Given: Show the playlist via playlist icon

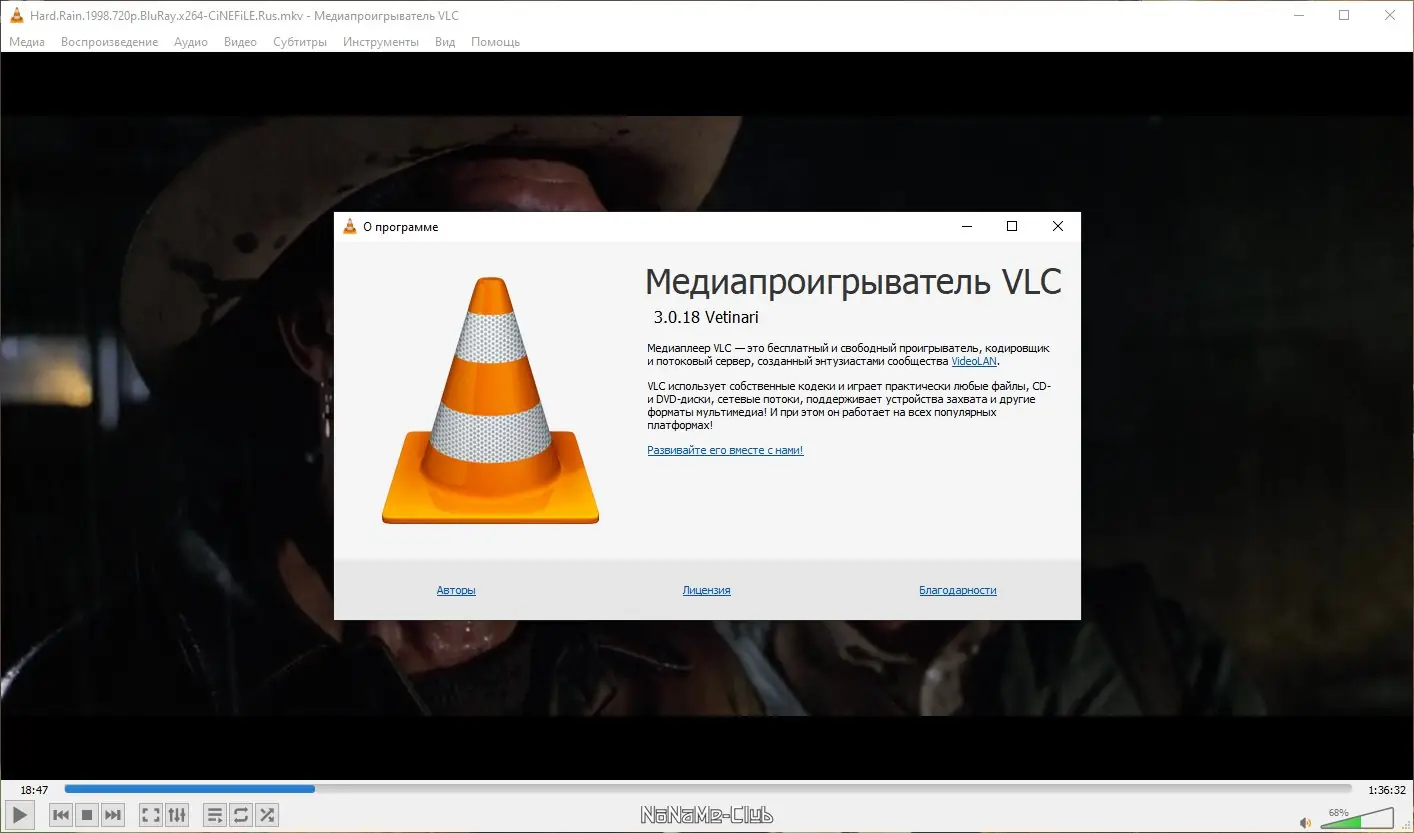Looking at the screenshot, I should click(215, 815).
